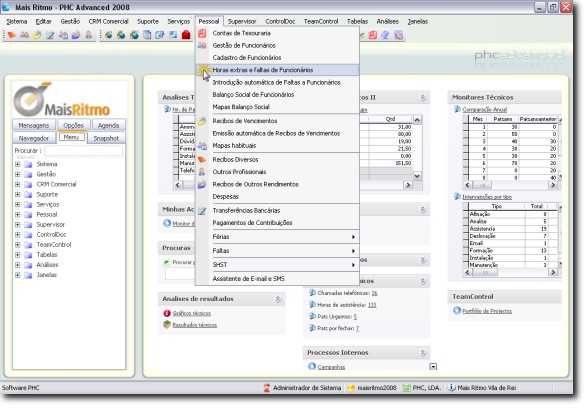This screenshot has width=584, height=410.
Task: Expand the Supervisor tree node
Action: point(18,225)
